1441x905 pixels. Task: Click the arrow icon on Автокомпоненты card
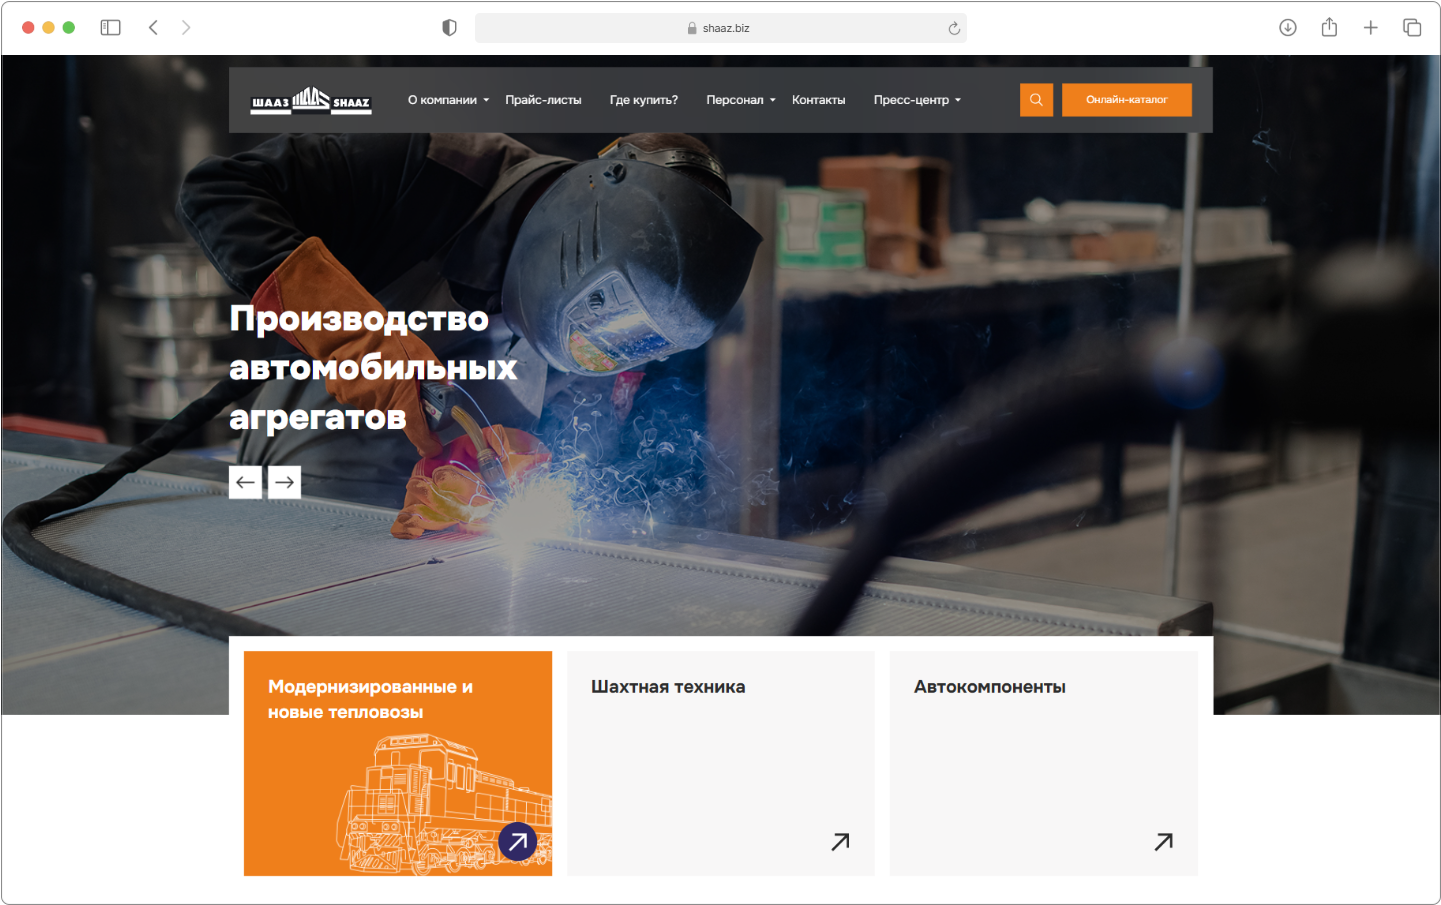(1163, 842)
